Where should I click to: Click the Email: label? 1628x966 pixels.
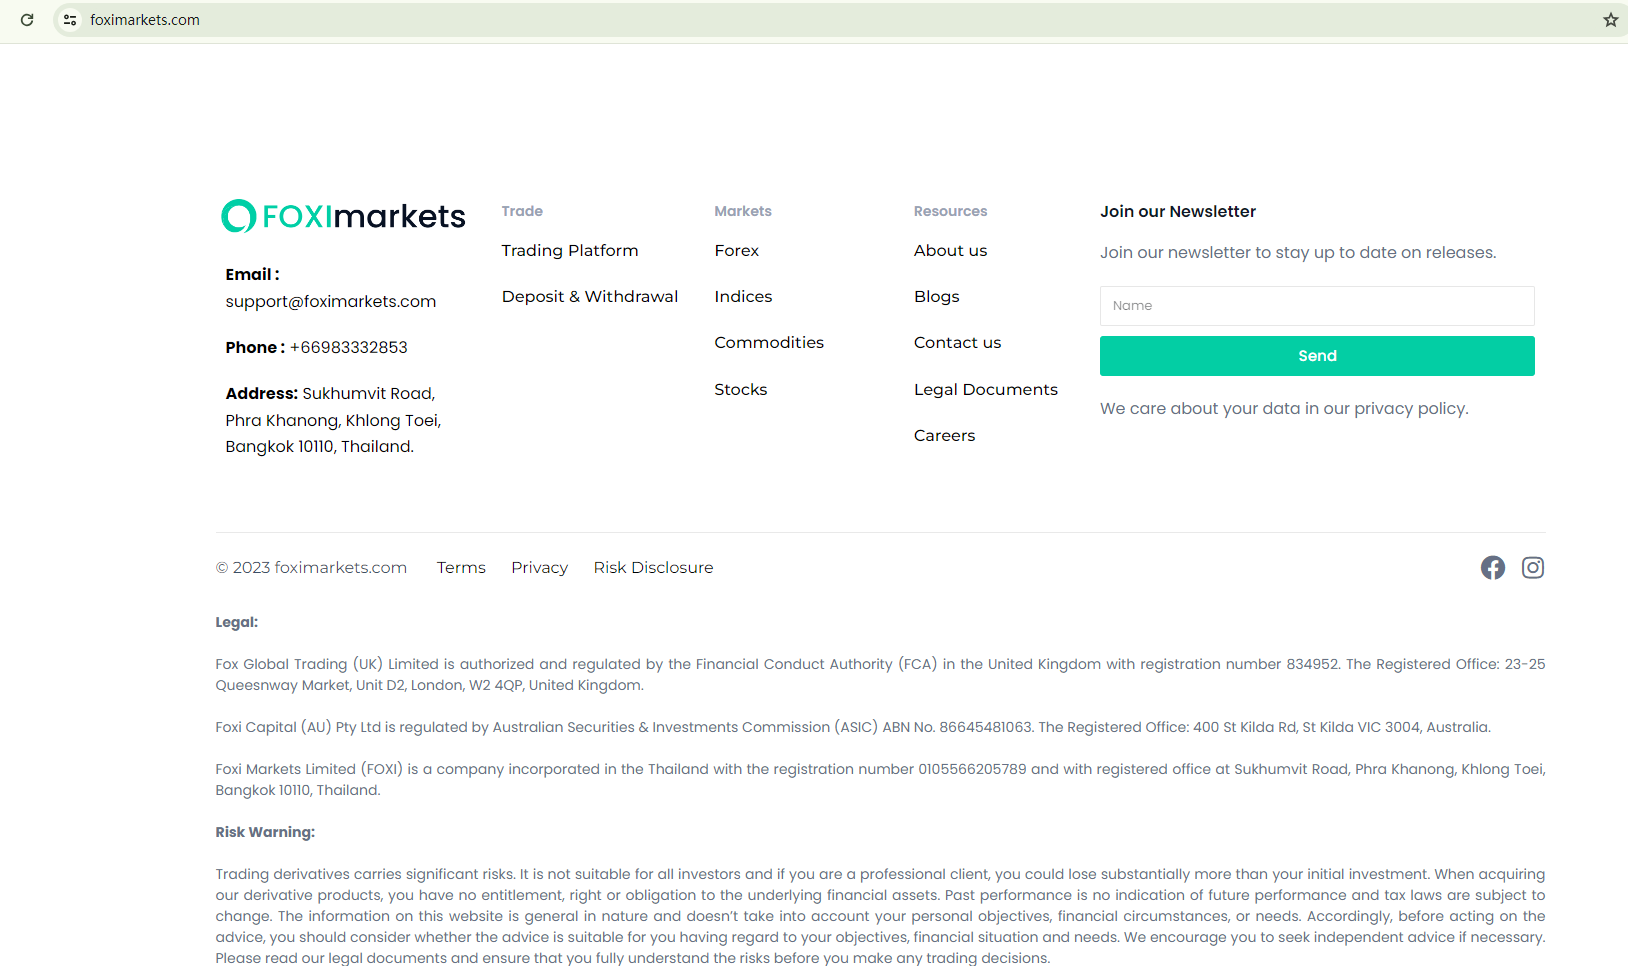click(x=252, y=275)
